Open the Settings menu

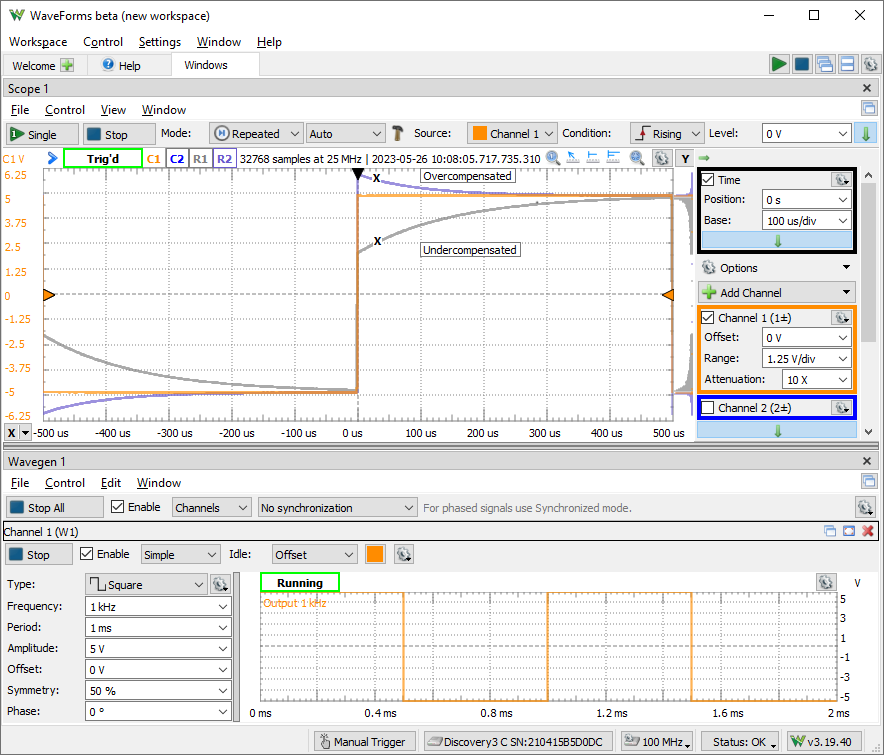coord(160,42)
